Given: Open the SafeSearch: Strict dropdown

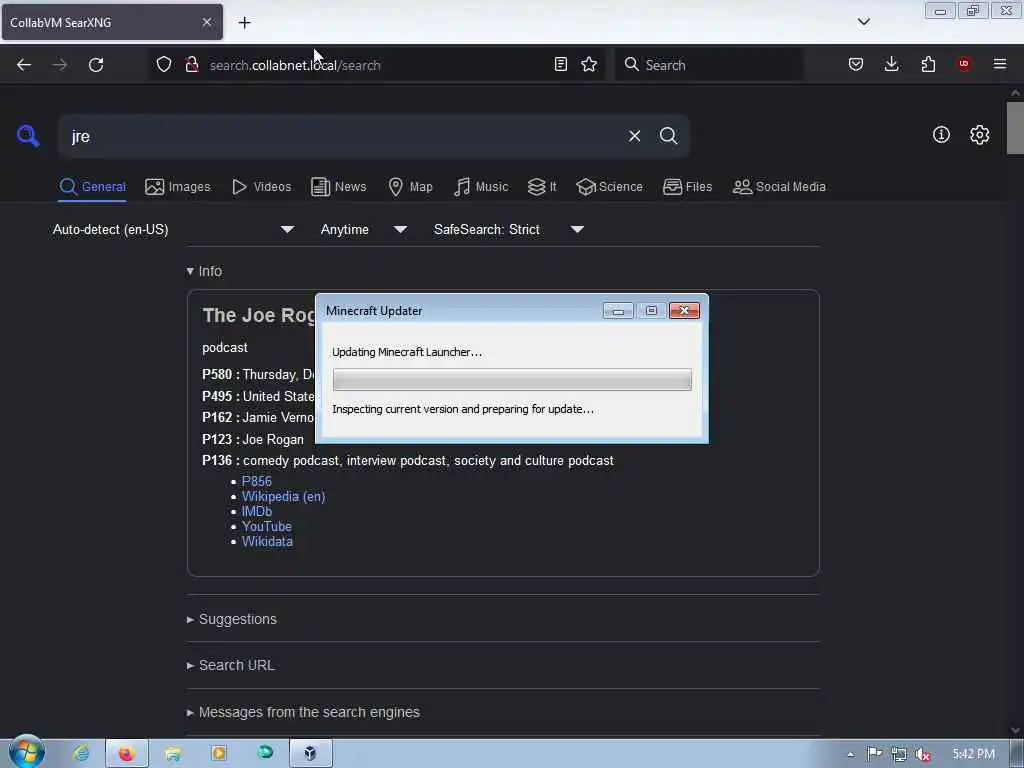Looking at the screenshot, I should click(x=509, y=229).
